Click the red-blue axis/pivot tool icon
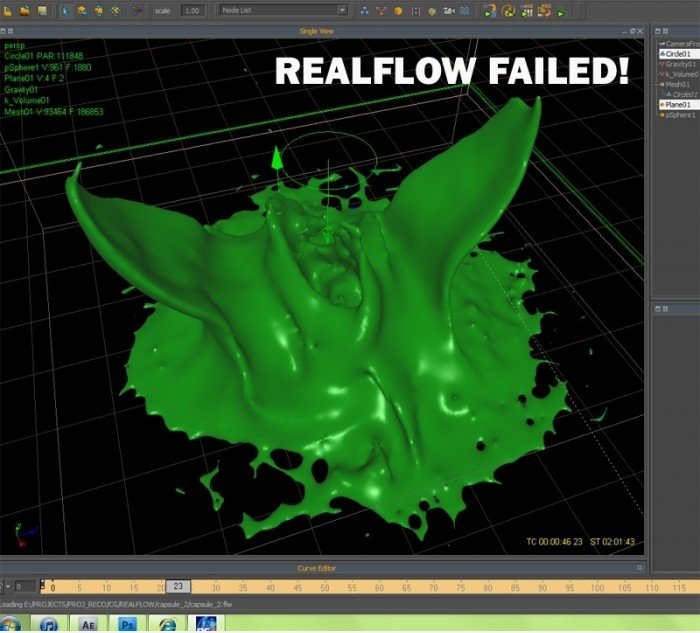Viewport: 700px width, 633px height. coord(137,10)
